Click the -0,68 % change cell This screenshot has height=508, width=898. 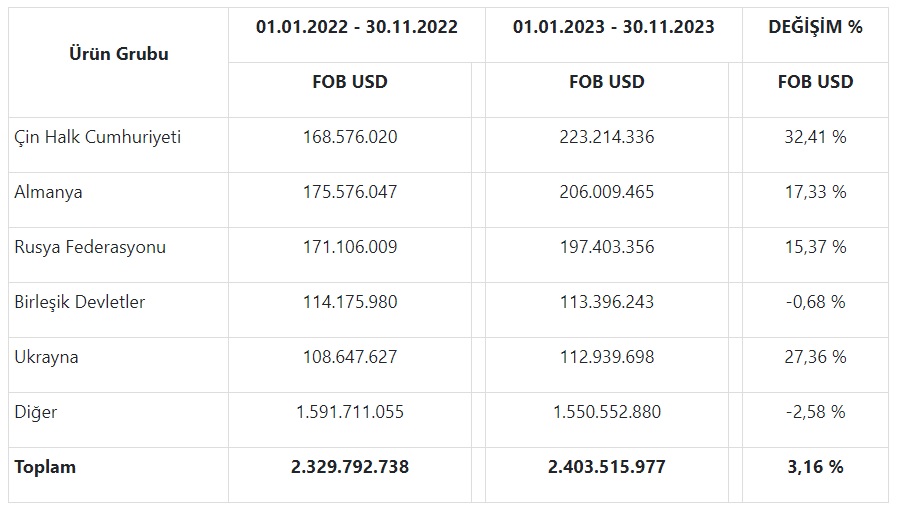point(815,302)
